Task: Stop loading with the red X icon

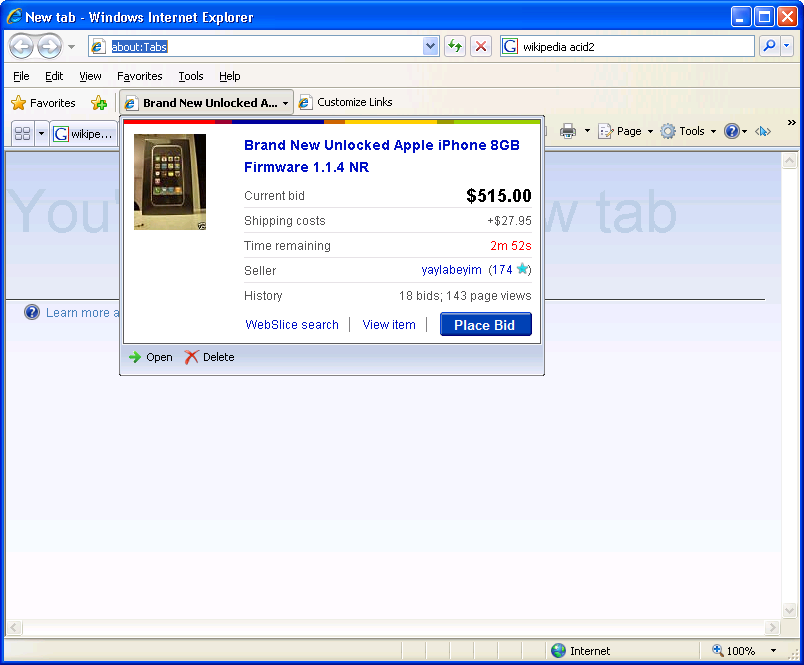Action: (481, 47)
